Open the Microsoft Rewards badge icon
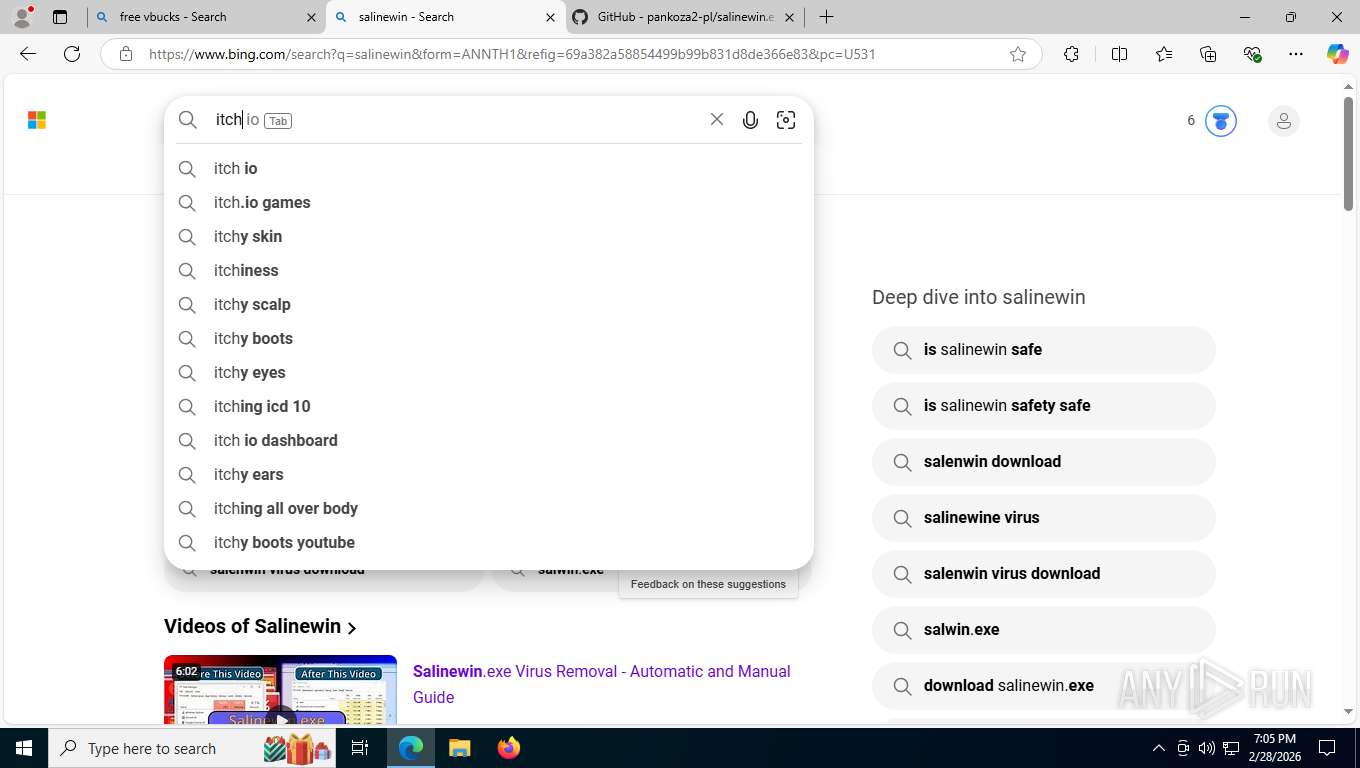Image resolution: width=1360 pixels, height=768 pixels. click(1220, 121)
